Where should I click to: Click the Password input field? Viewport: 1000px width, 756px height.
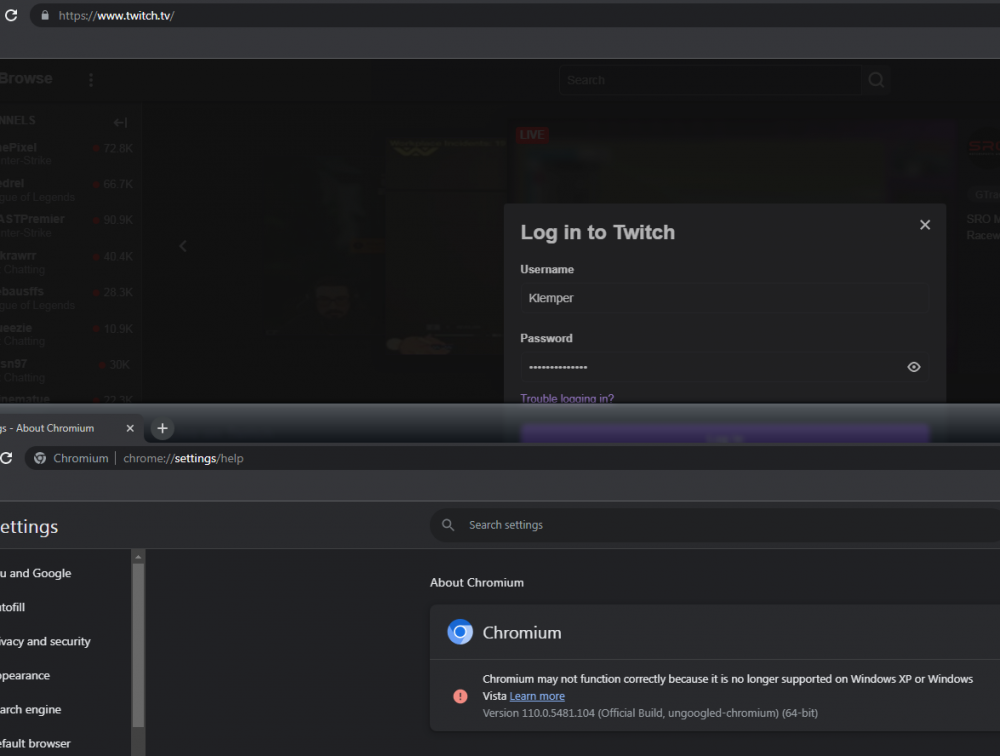click(710, 367)
